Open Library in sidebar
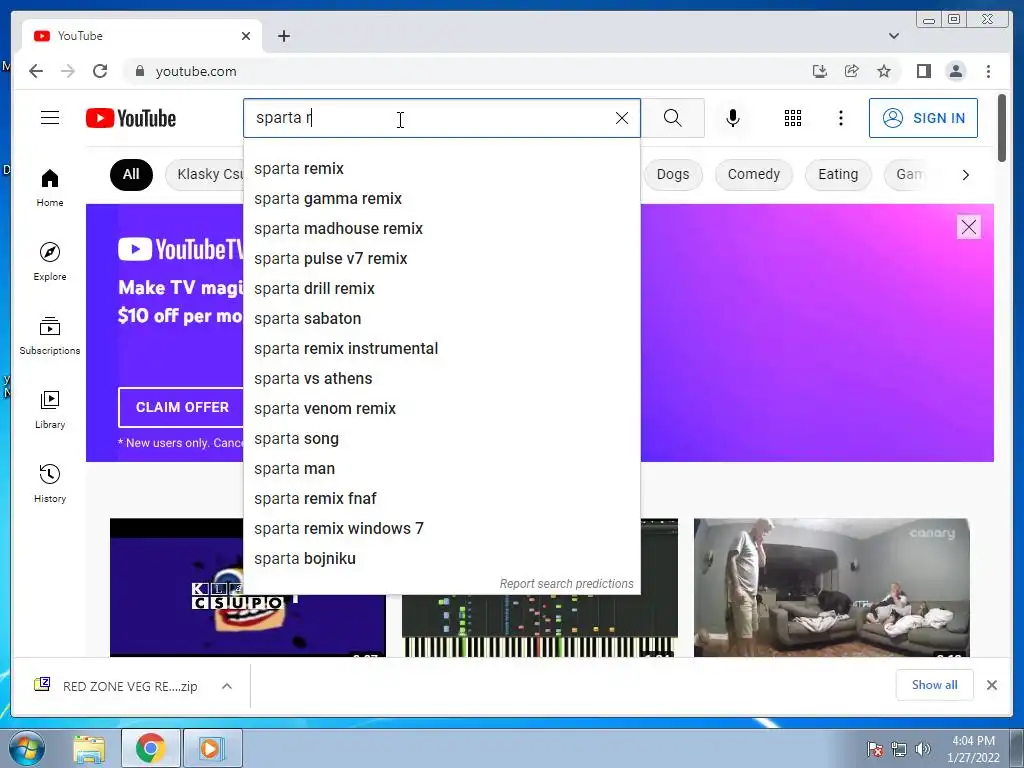Screen dimensions: 1024x768 [50, 409]
